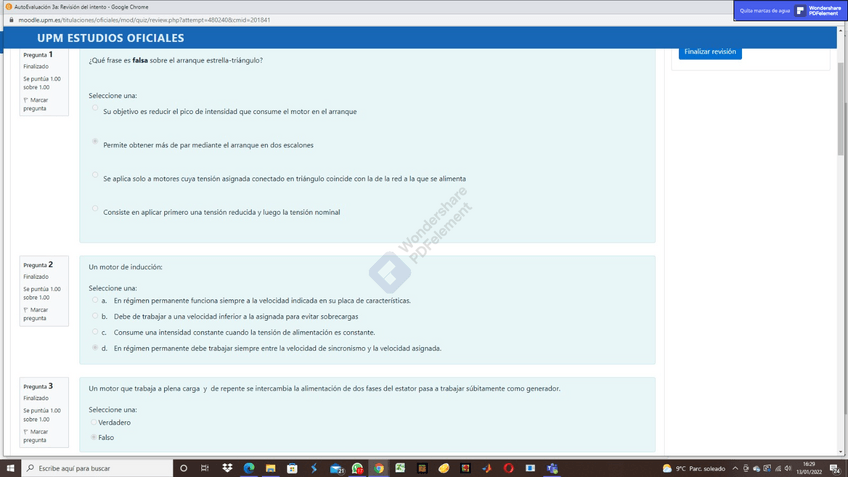The width and height of the screenshot is (848, 477).
Task: Launch Microsoft Edge from the taskbar
Action: (x=249, y=468)
